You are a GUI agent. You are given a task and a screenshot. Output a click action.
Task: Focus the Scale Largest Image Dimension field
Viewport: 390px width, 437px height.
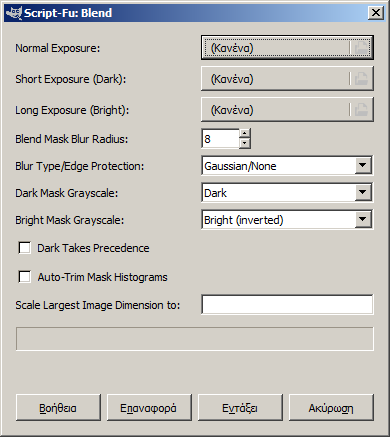(x=287, y=304)
